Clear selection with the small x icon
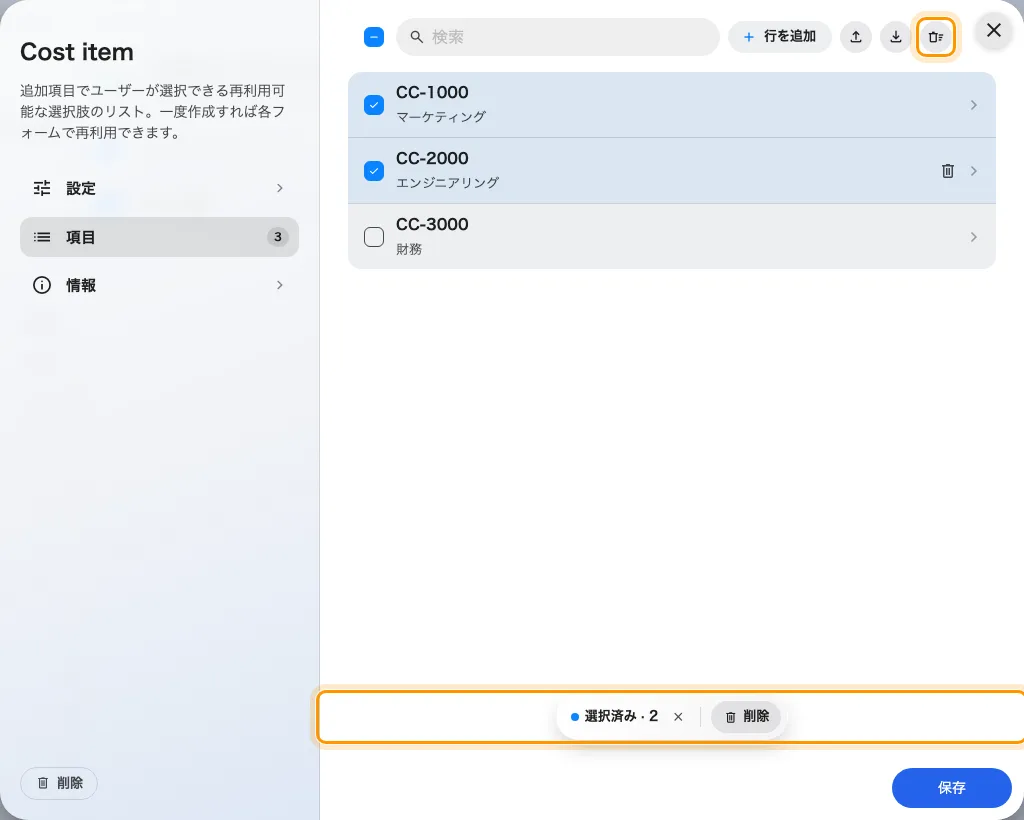1024x820 pixels. point(678,717)
